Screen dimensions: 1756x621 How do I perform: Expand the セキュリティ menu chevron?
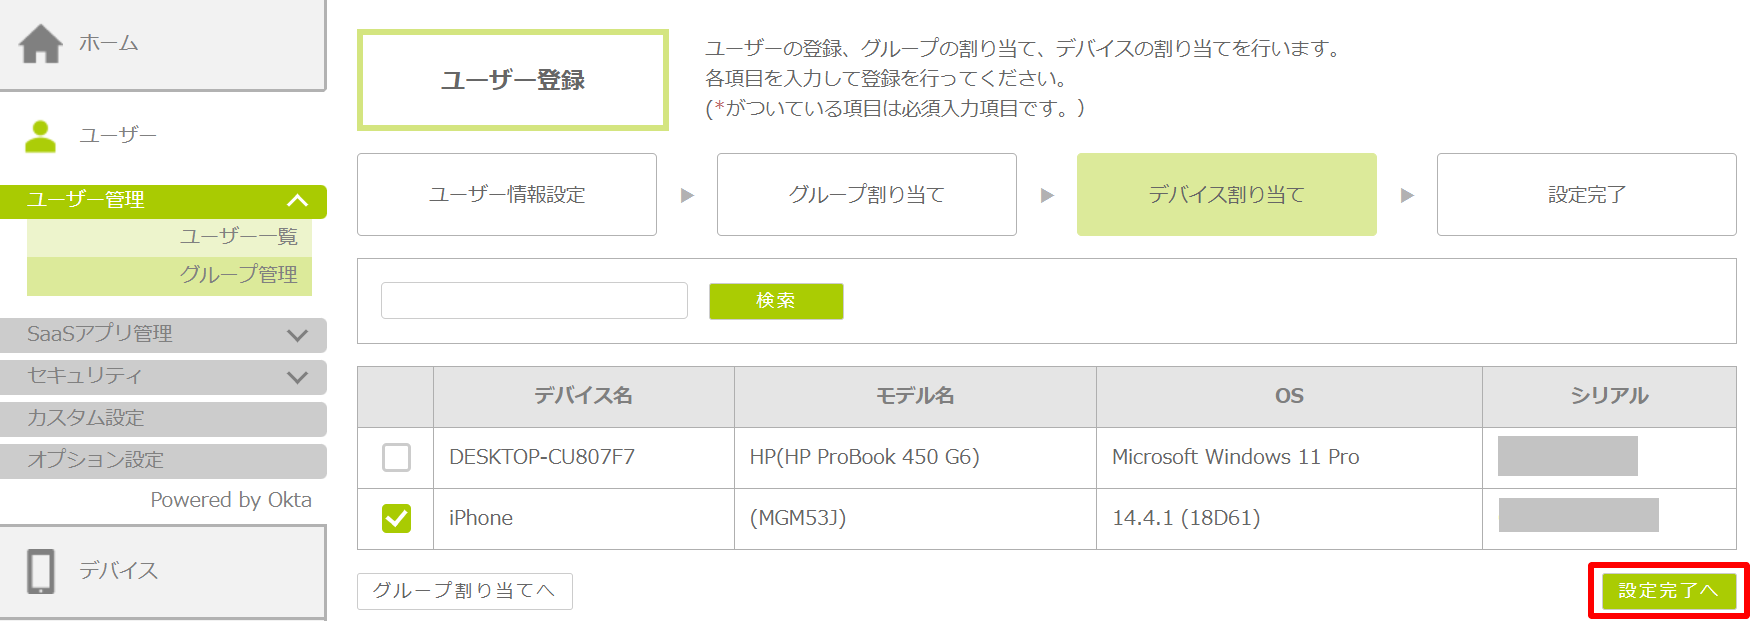(x=297, y=377)
